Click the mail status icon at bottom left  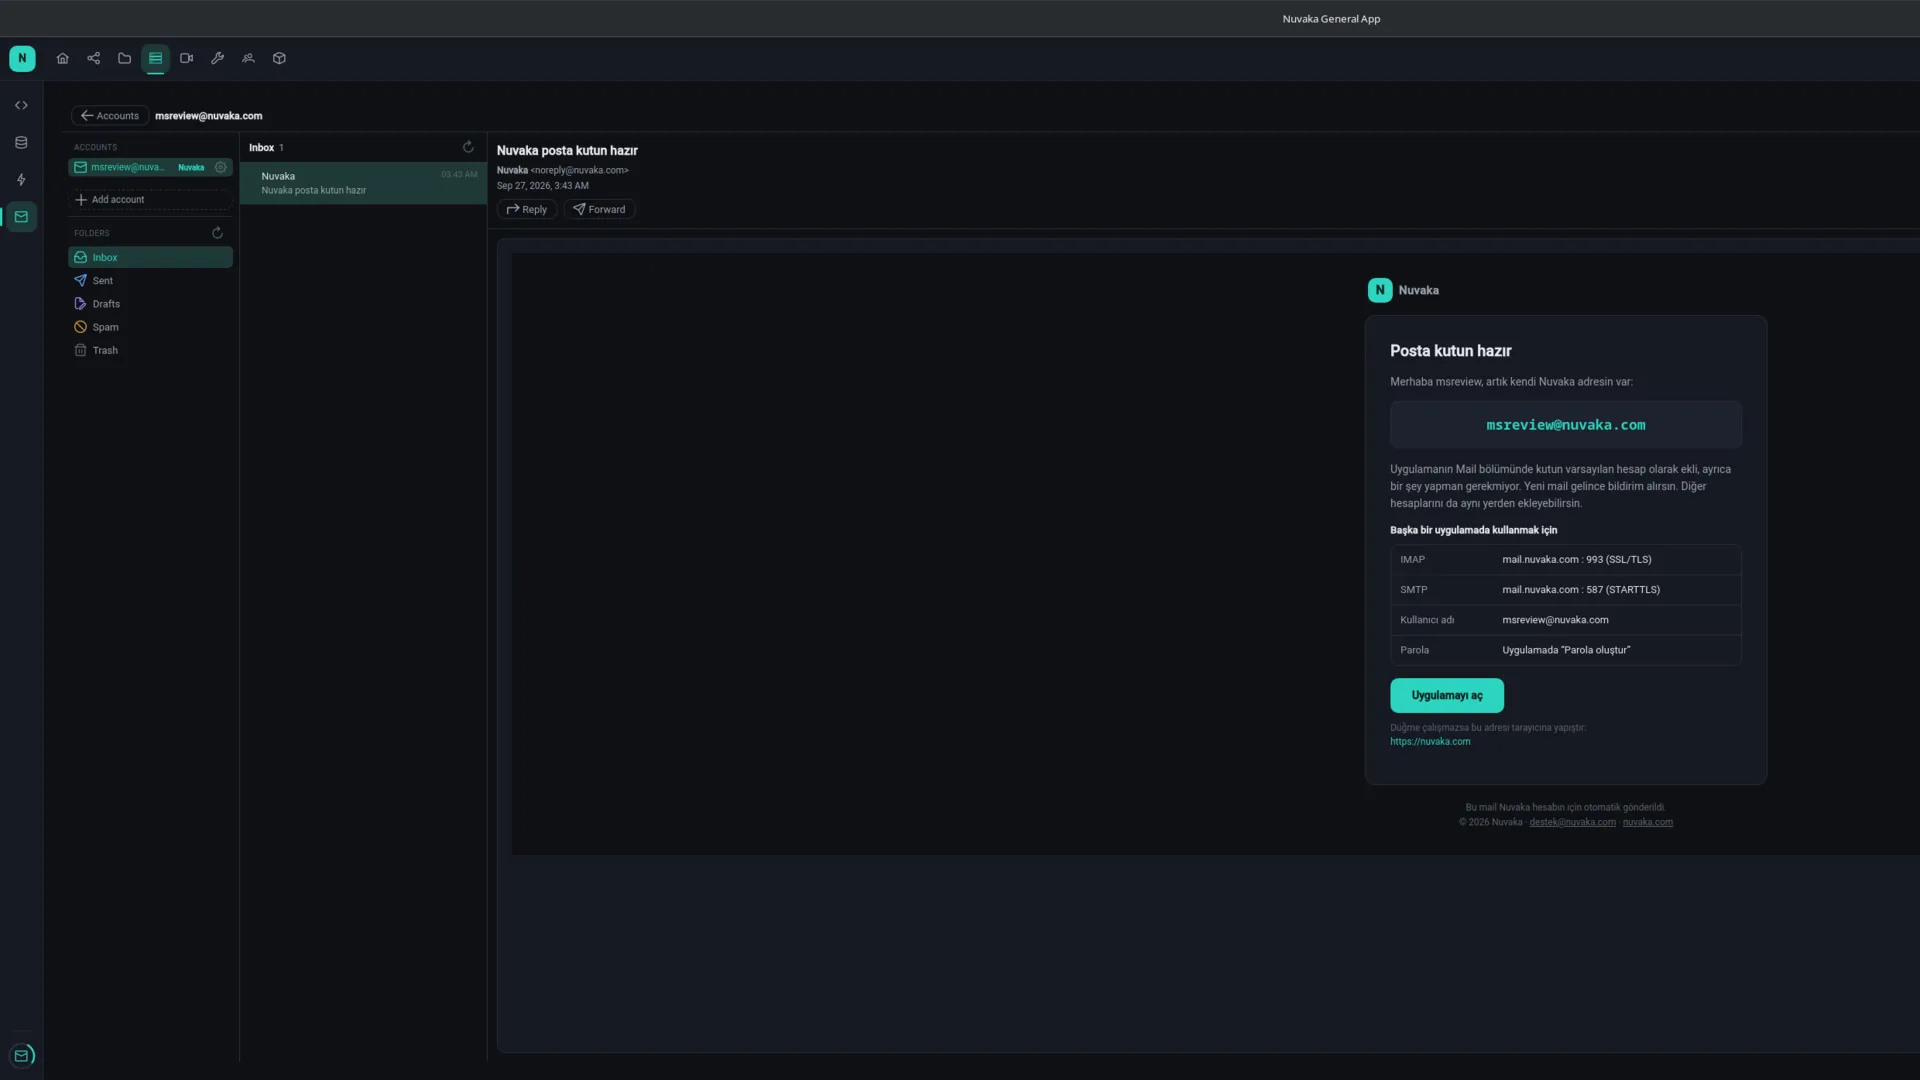(22, 1055)
